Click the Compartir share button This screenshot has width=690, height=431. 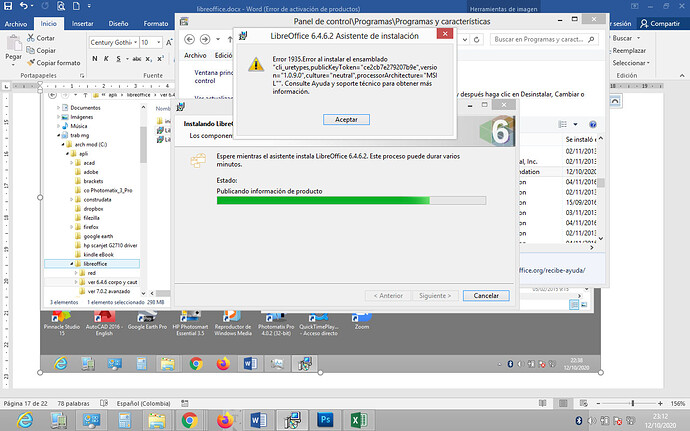(x=660, y=24)
